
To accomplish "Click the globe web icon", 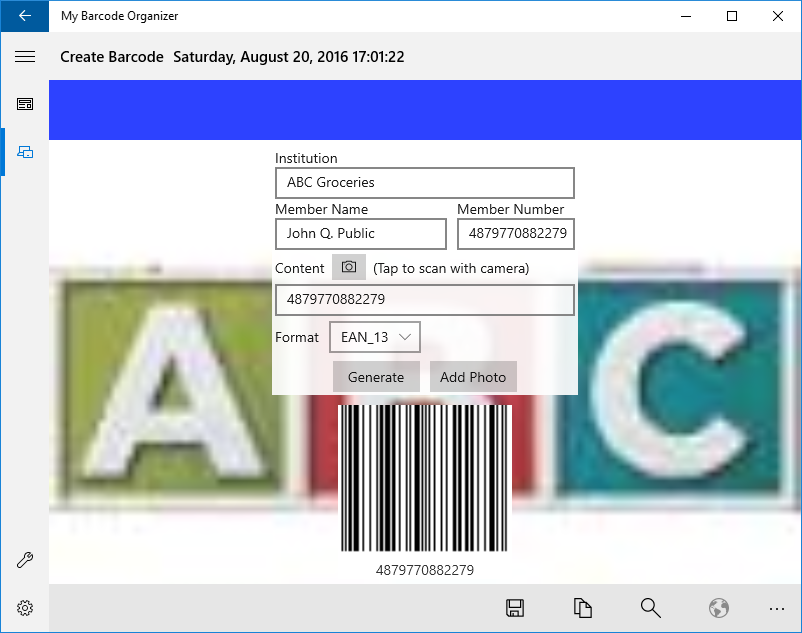I will (x=718, y=608).
